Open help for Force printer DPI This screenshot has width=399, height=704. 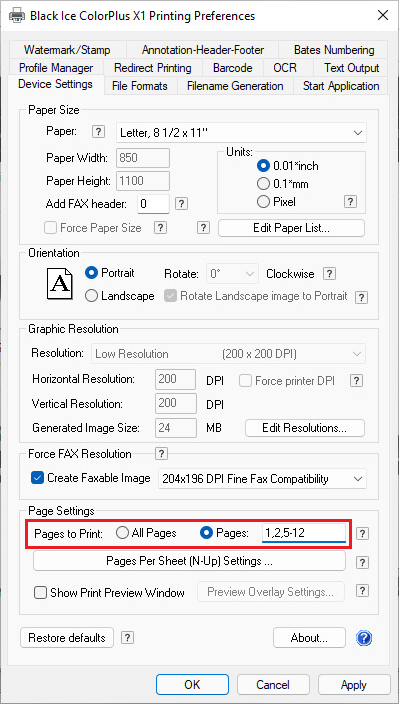(x=356, y=381)
